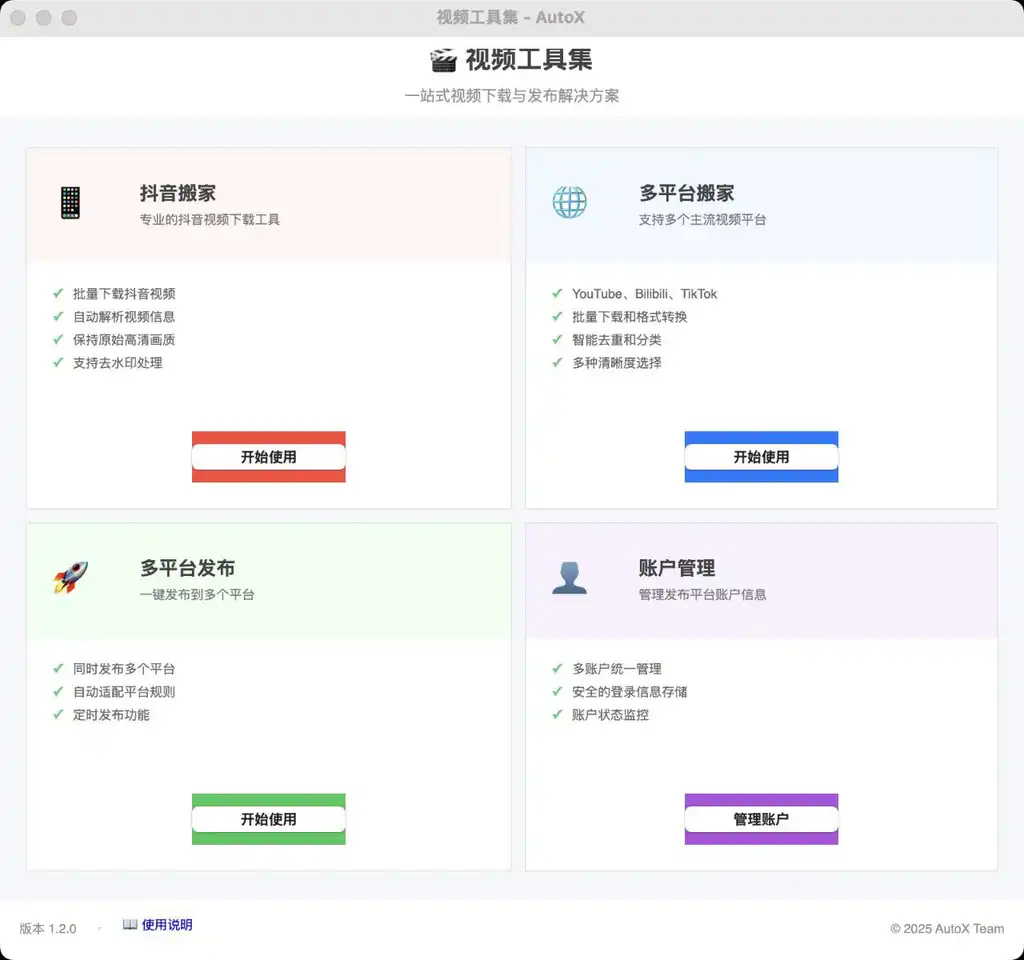Click the text 支持多个主流视频平台
This screenshot has height=960, width=1024.
[x=702, y=219]
